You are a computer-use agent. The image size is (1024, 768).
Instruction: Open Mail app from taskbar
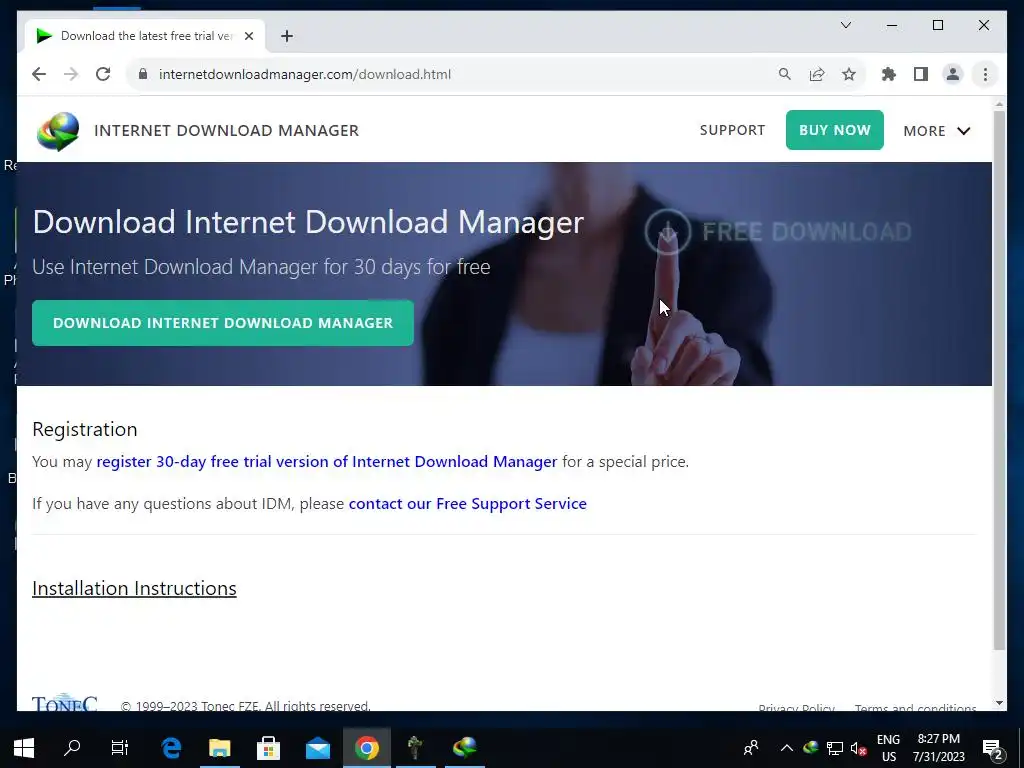click(x=317, y=748)
